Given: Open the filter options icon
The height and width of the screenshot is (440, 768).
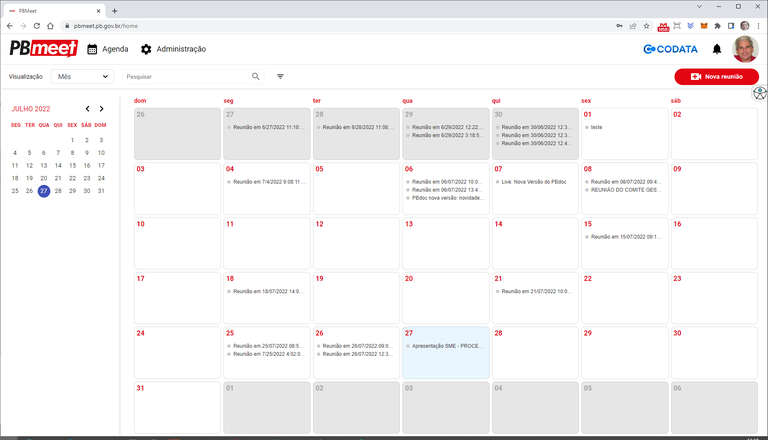Looking at the screenshot, I should [280, 76].
